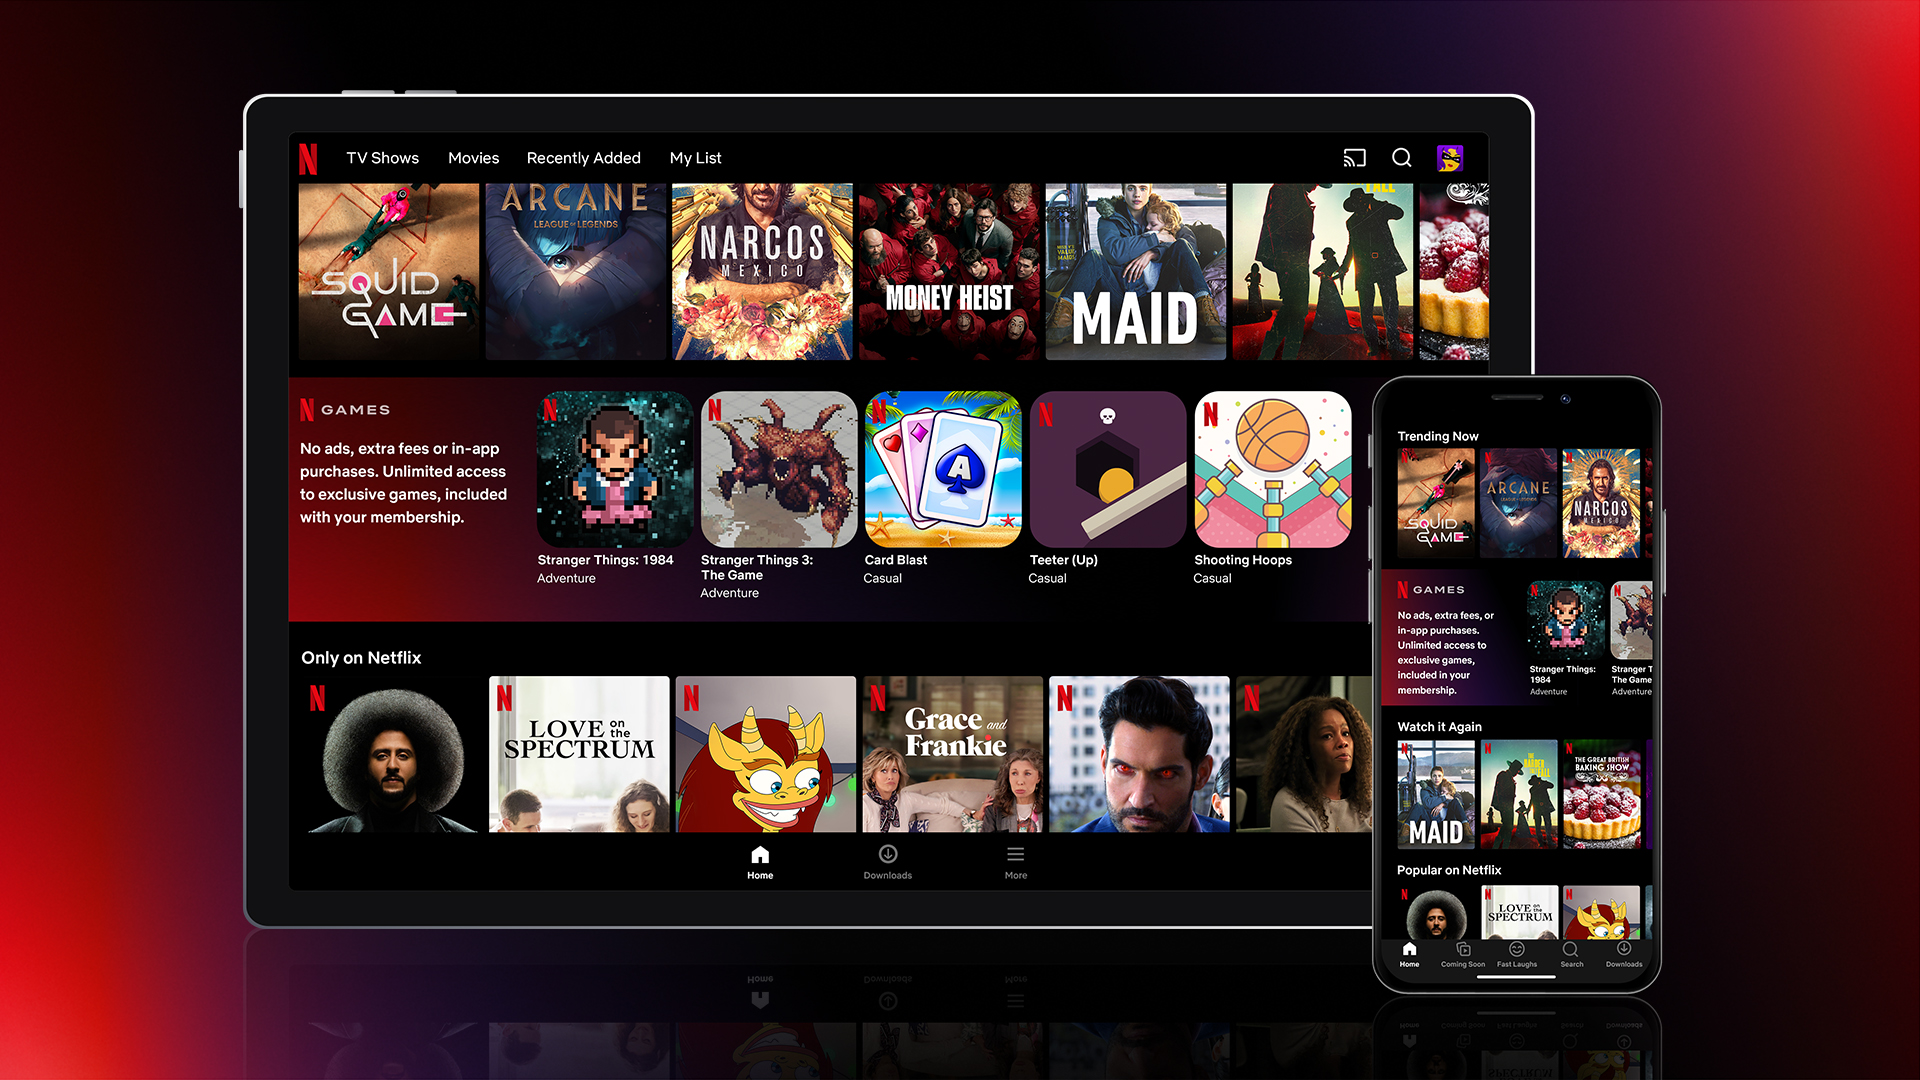Screen dimensions: 1920x1080
Task: Click the Search icon on tablet
Action: [1400, 157]
